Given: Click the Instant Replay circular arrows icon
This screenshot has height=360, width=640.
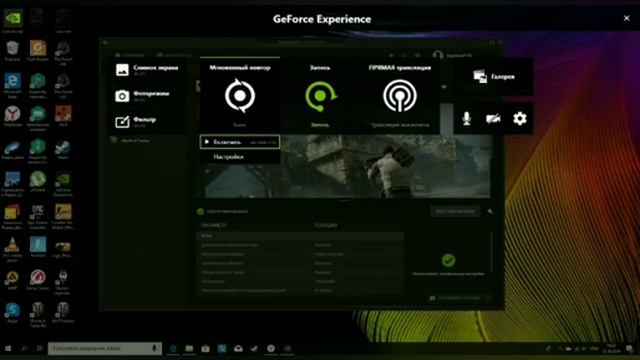Looking at the screenshot, I should (240, 96).
